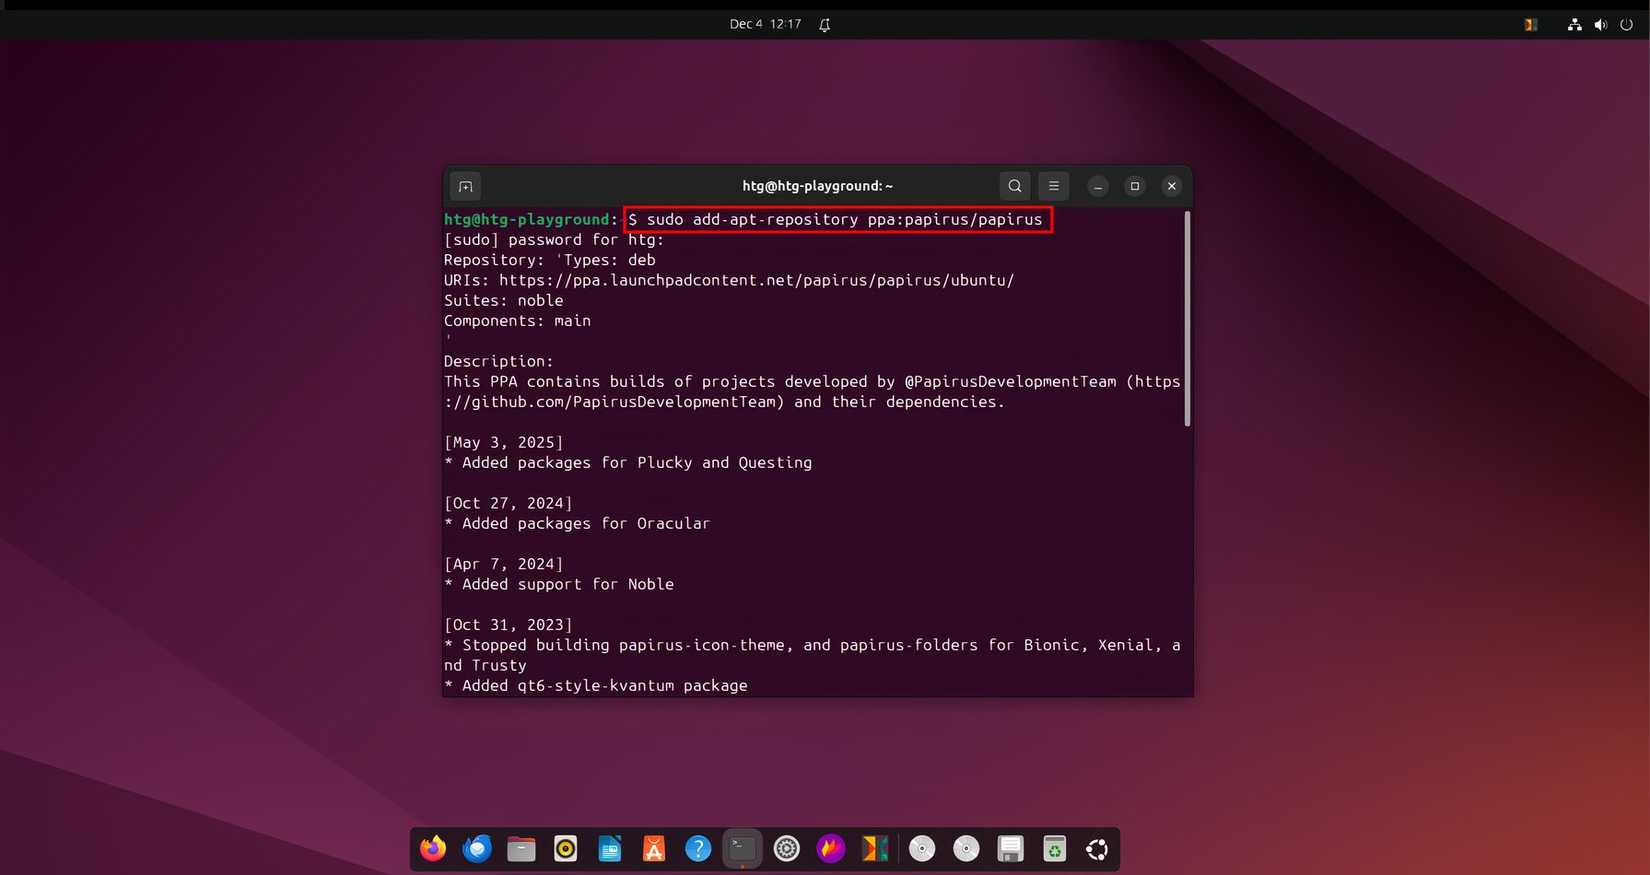
Task: Click 'Stopped building papirus-icon-theme' line
Action: tap(812, 645)
